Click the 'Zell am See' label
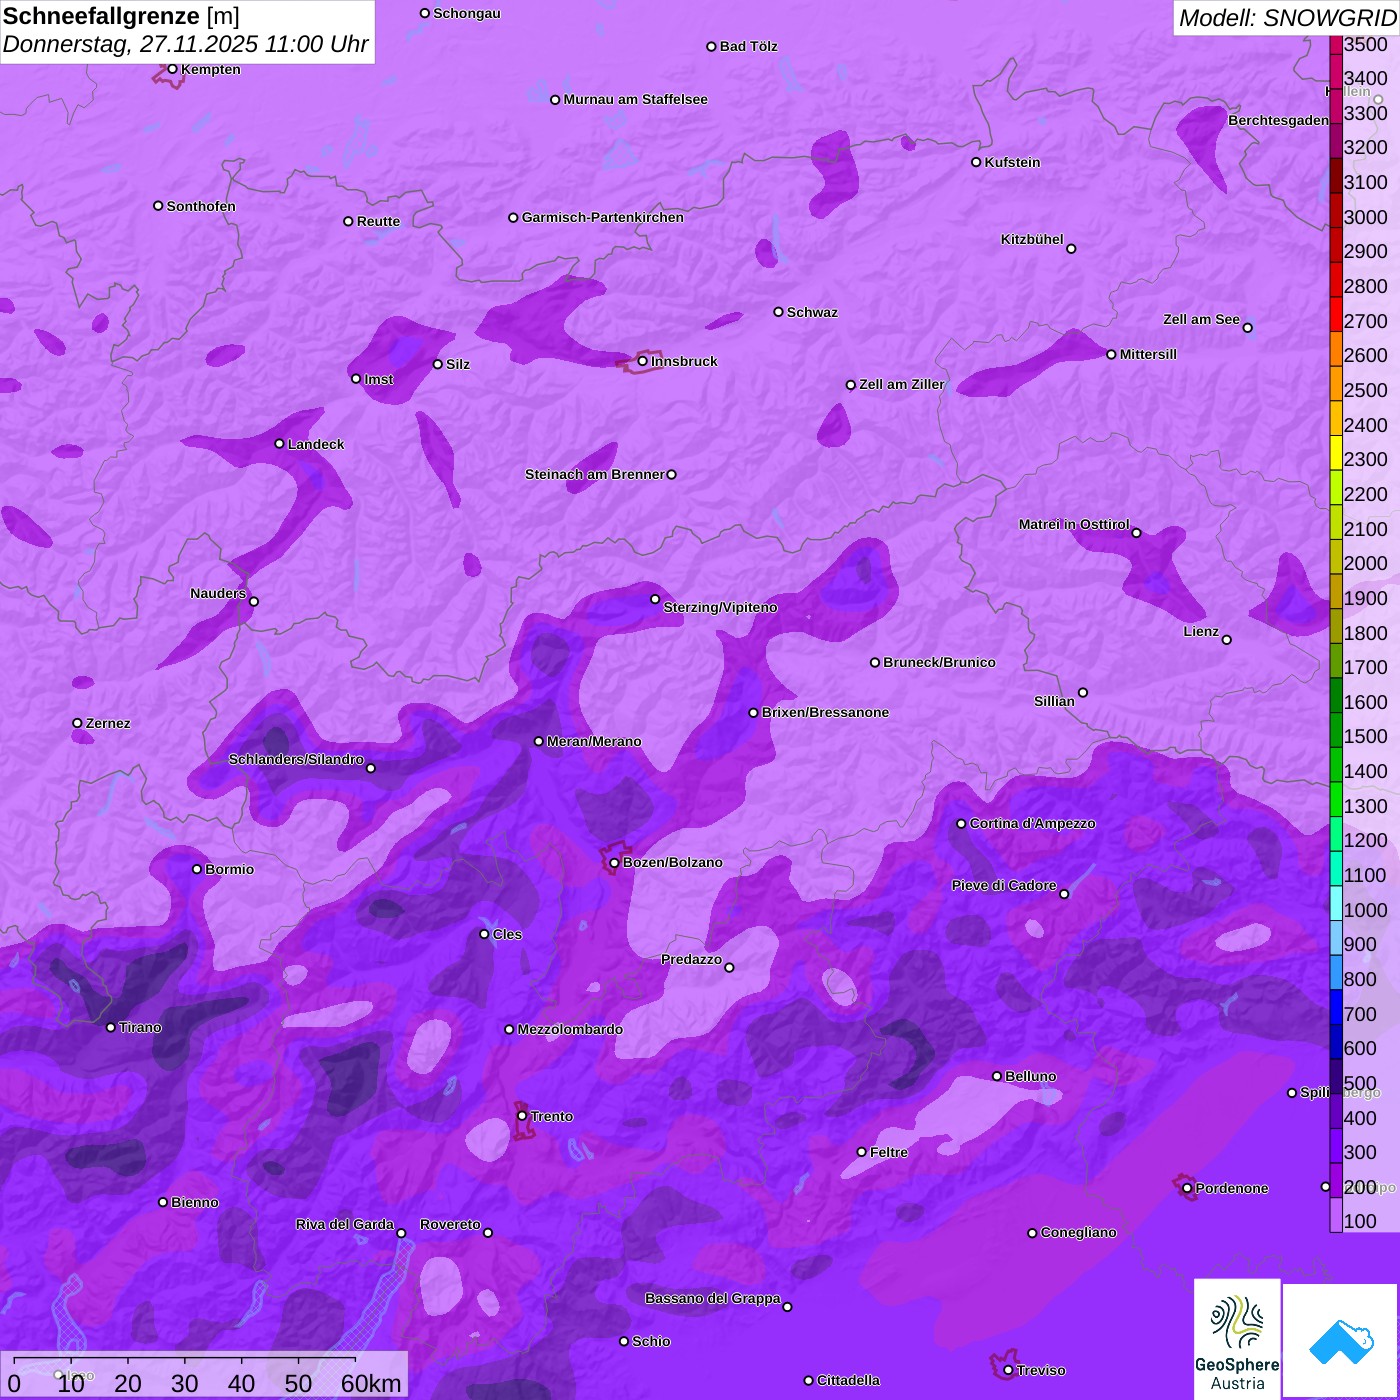The height and width of the screenshot is (1400, 1400). point(1201,319)
